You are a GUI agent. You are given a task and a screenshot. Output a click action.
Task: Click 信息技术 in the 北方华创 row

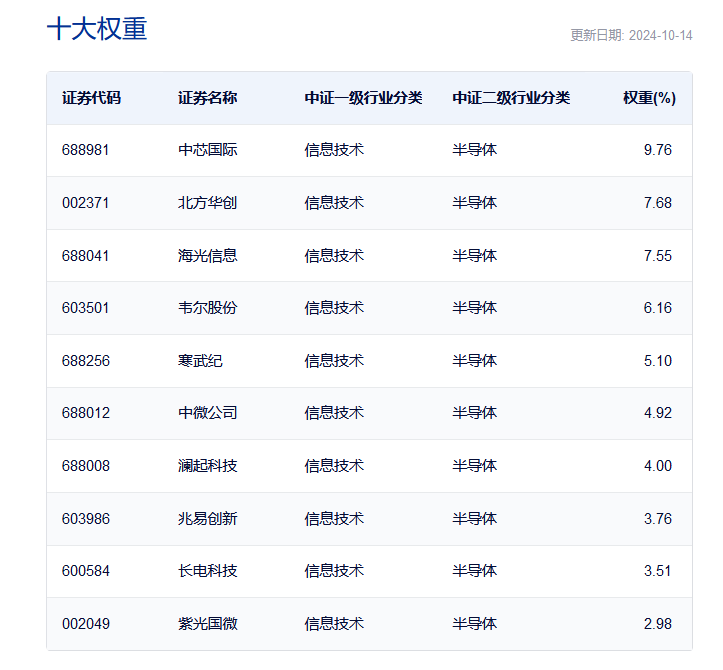(334, 203)
